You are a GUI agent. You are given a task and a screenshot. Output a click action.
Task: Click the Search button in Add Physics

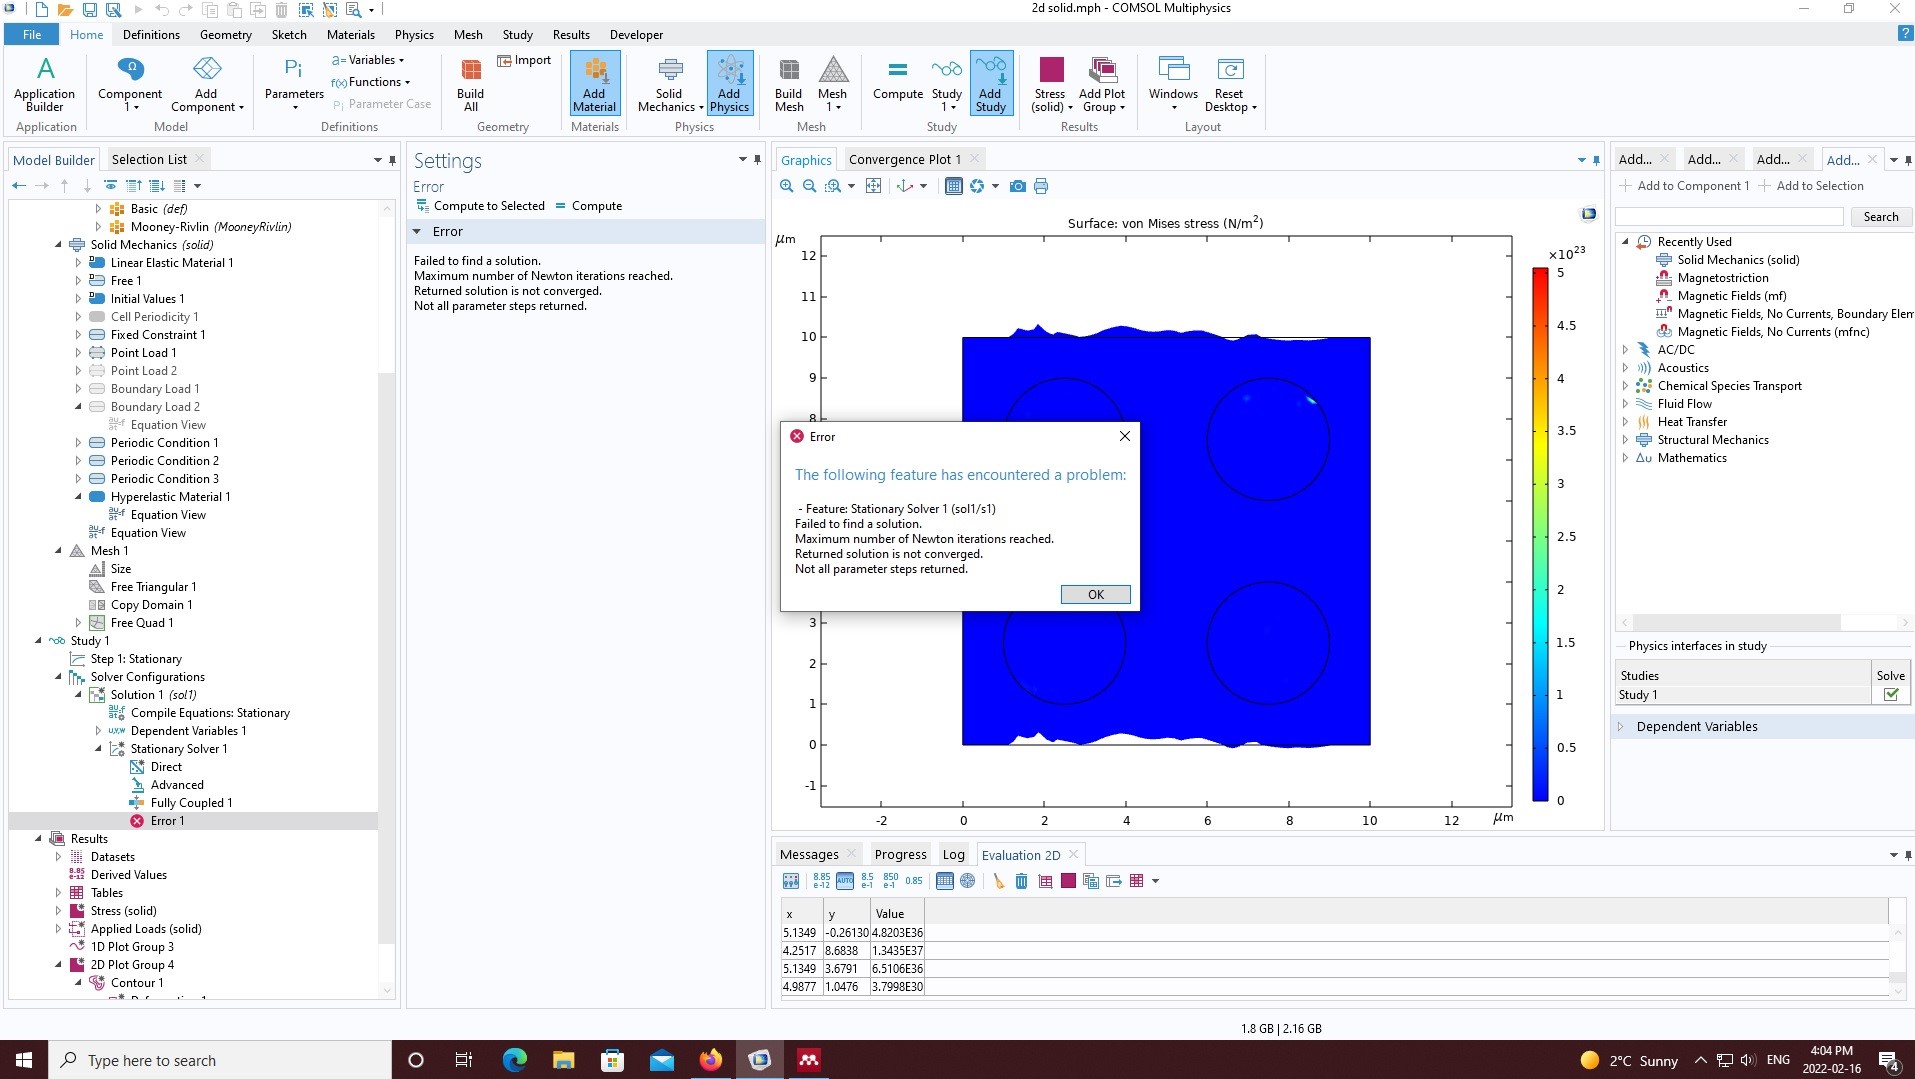point(1880,217)
